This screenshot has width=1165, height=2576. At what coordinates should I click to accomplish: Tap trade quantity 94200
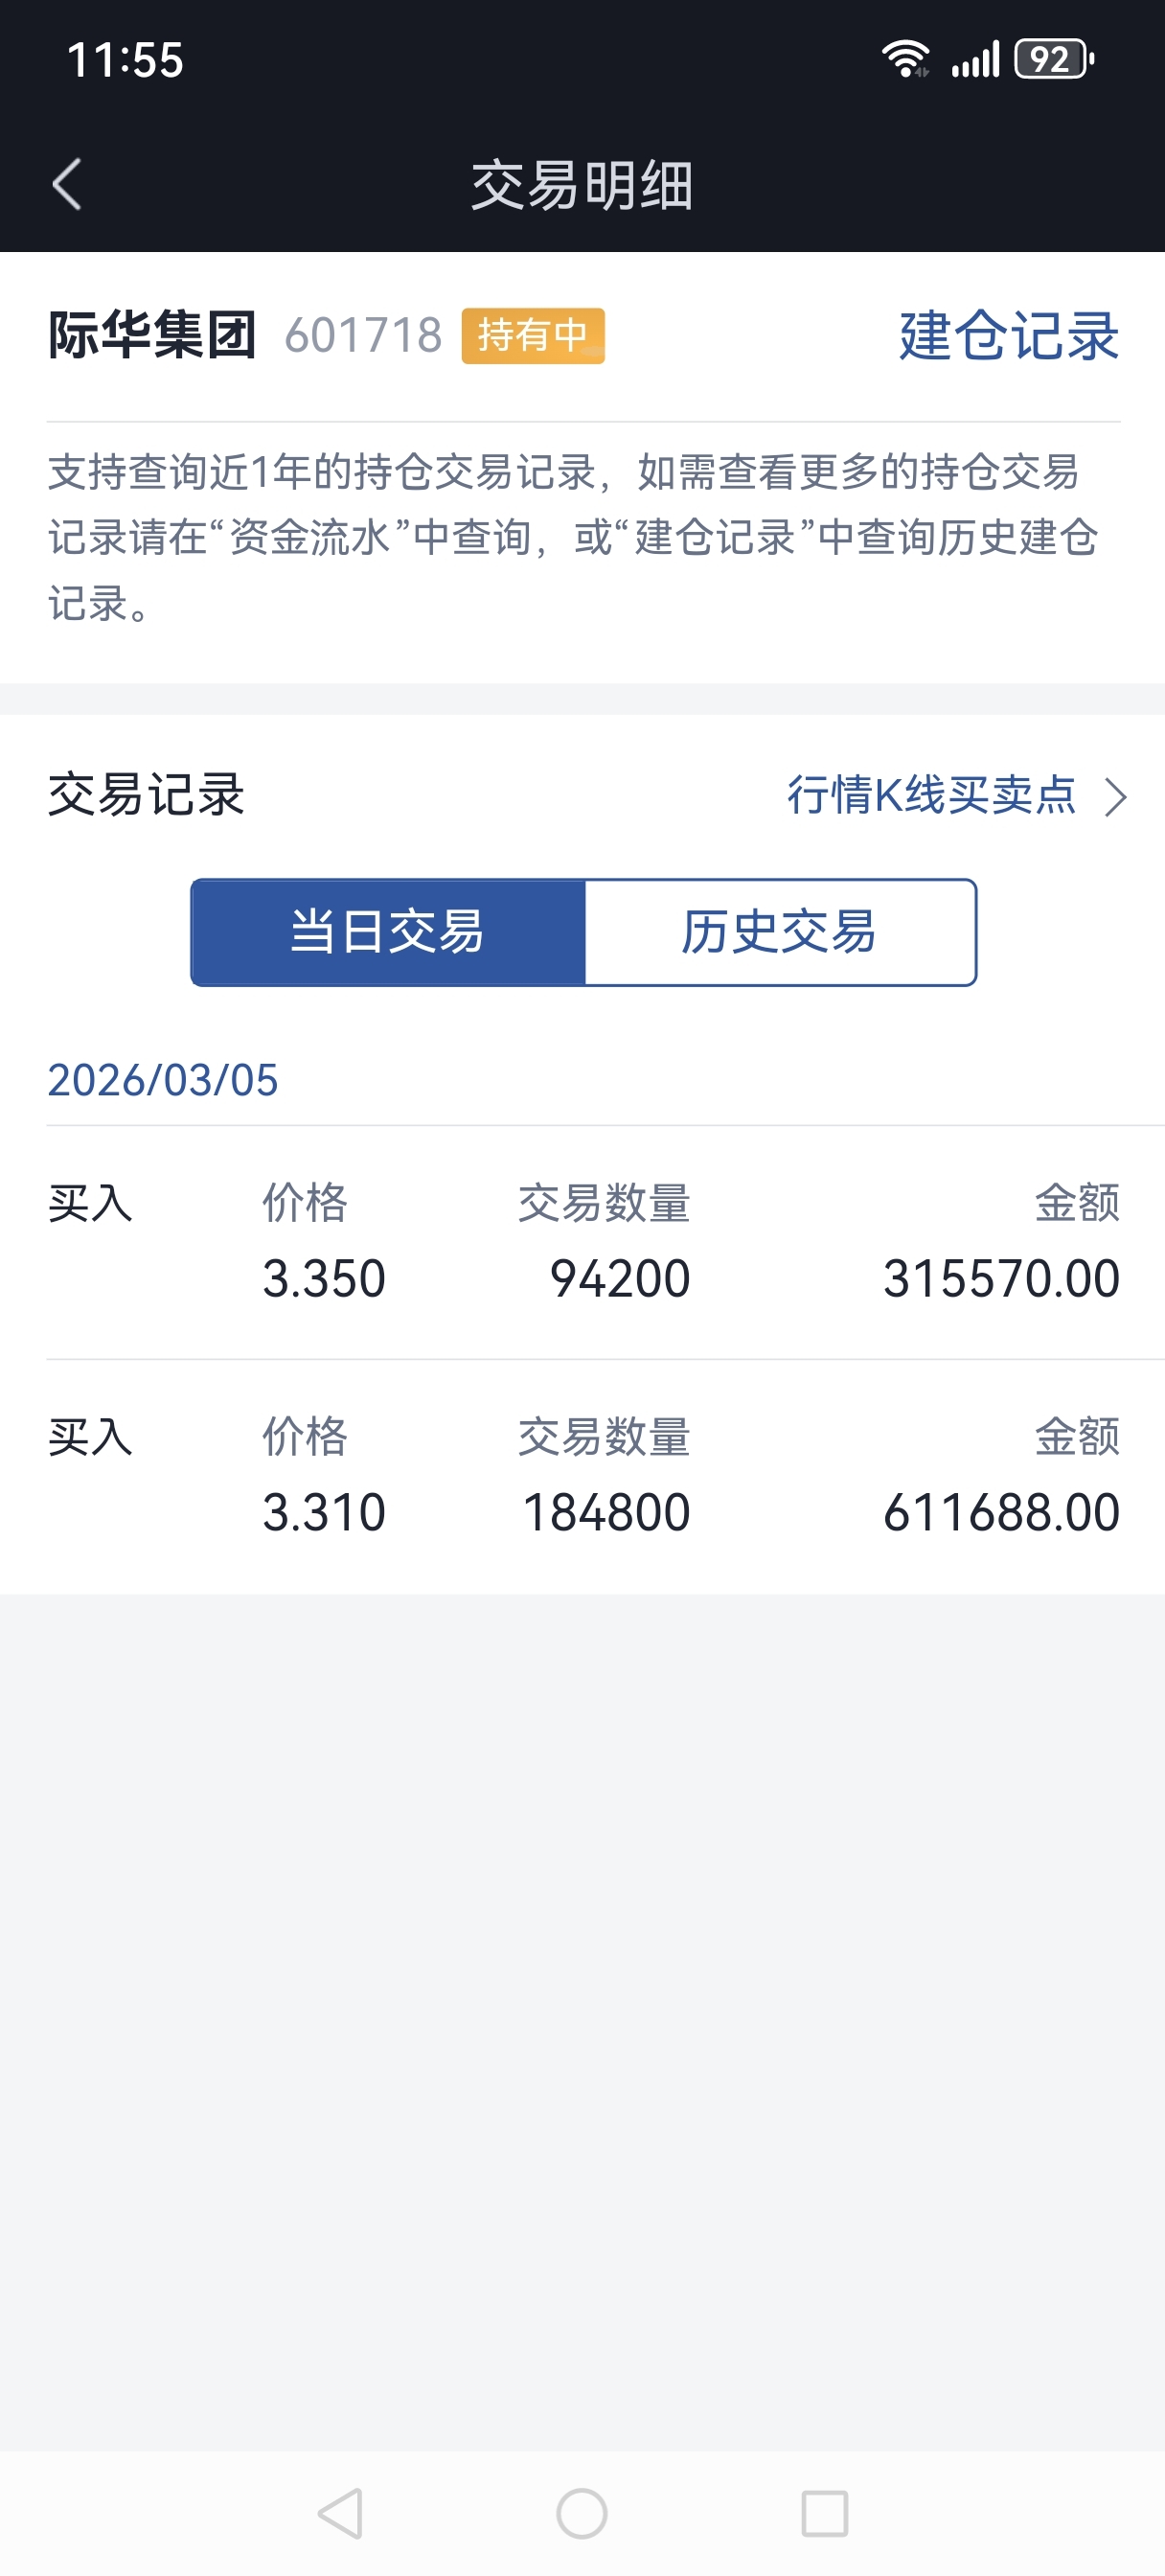point(620,1278)
